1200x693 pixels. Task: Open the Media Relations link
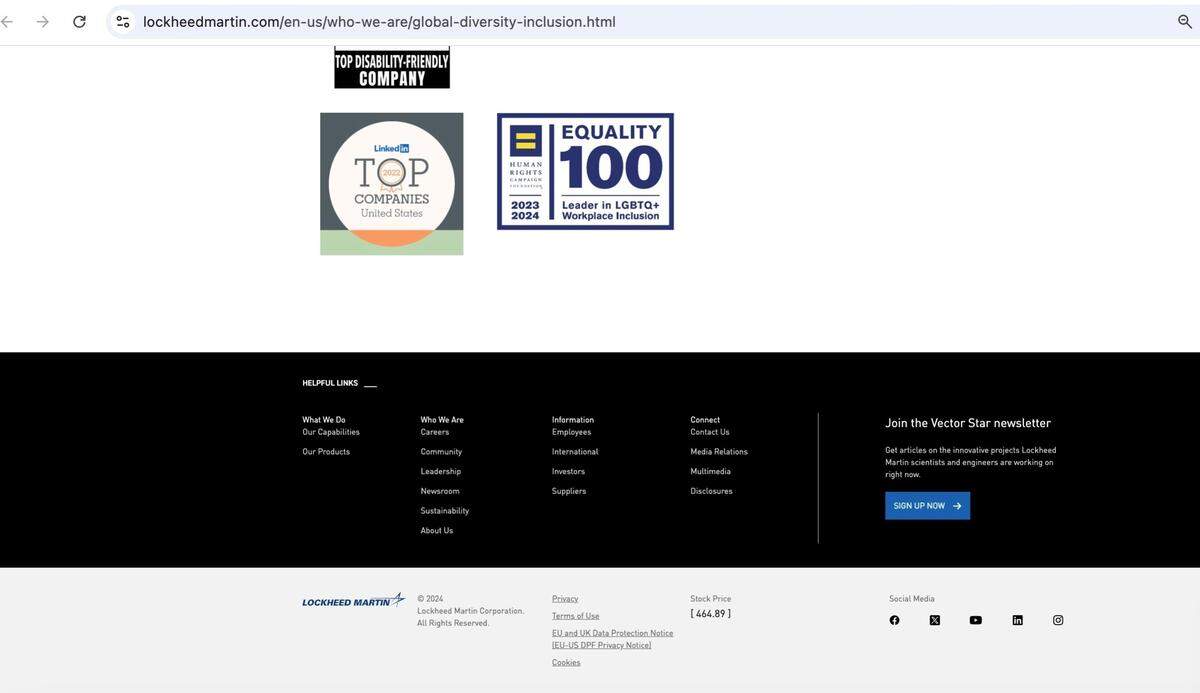(719, 452)
